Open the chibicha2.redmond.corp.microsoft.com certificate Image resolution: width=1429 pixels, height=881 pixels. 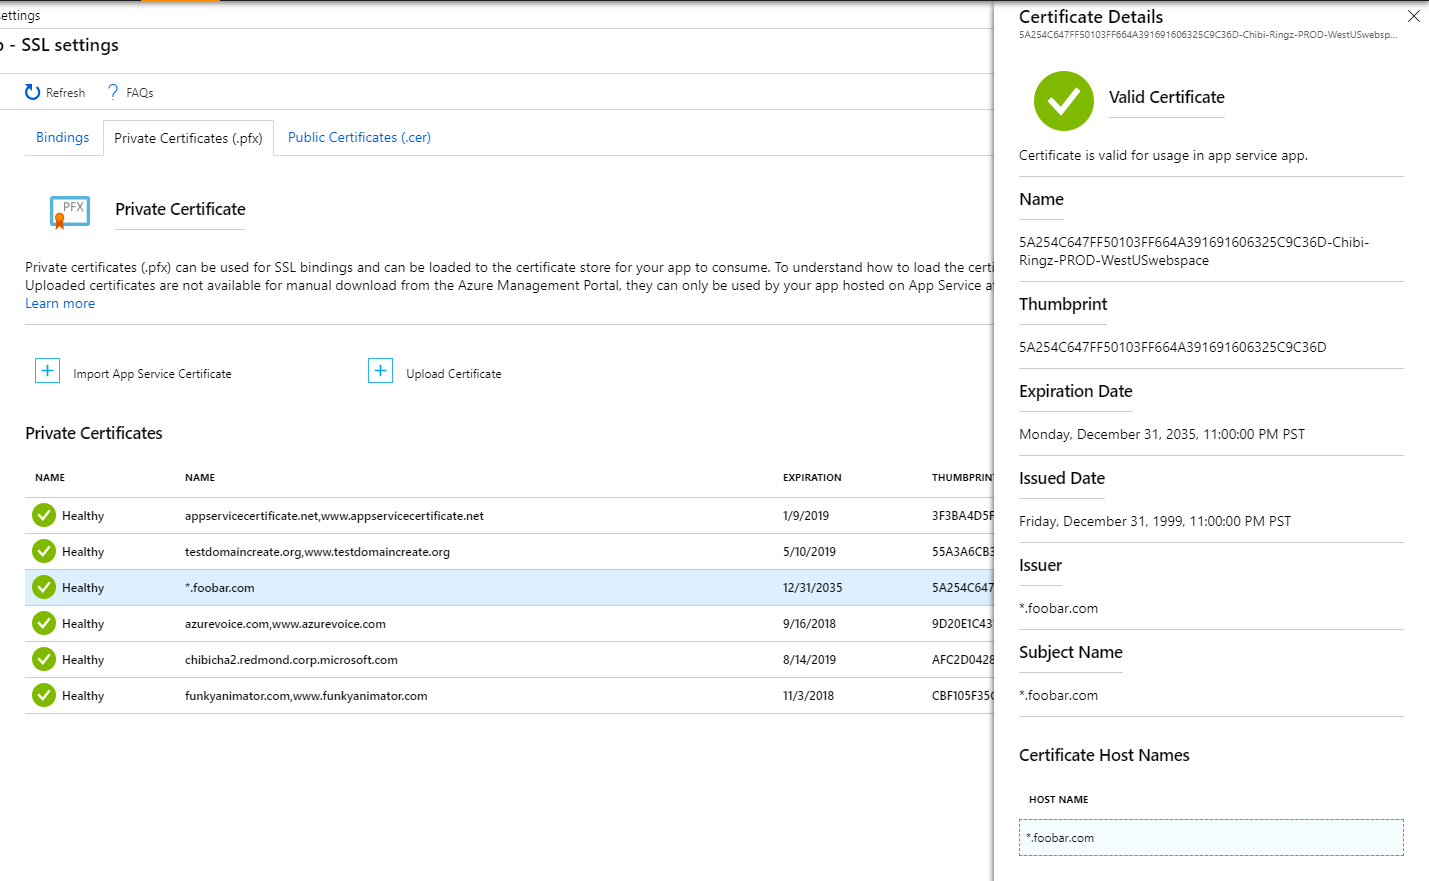(291, 660)
